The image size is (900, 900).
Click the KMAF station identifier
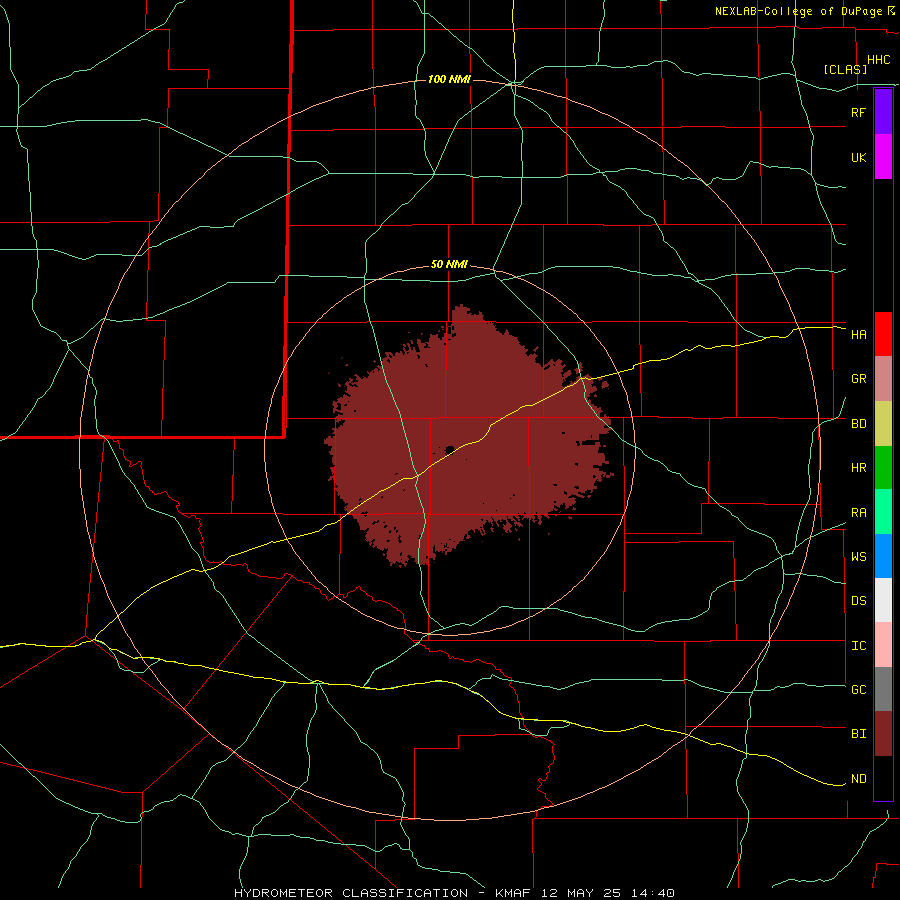point(515,893)
